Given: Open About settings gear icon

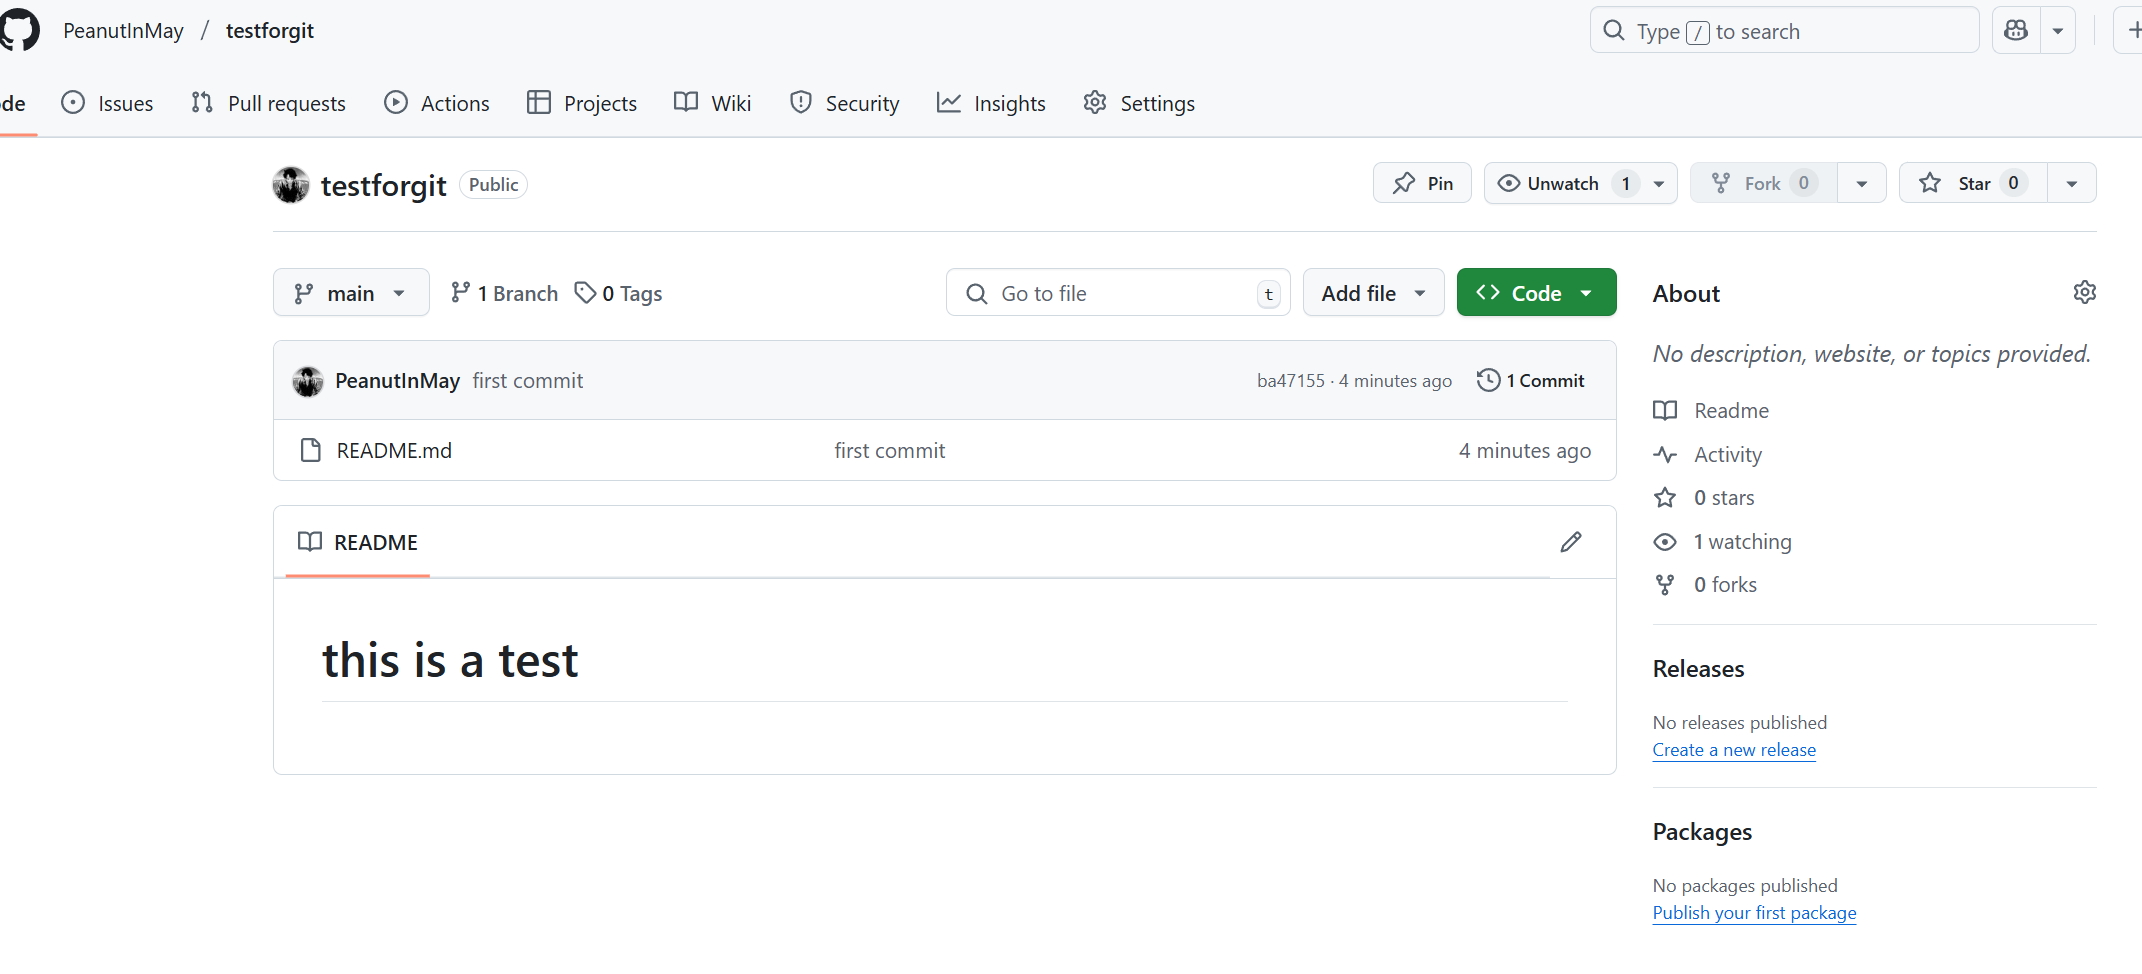Looking at the screenshot, I should click(2084, 292).
